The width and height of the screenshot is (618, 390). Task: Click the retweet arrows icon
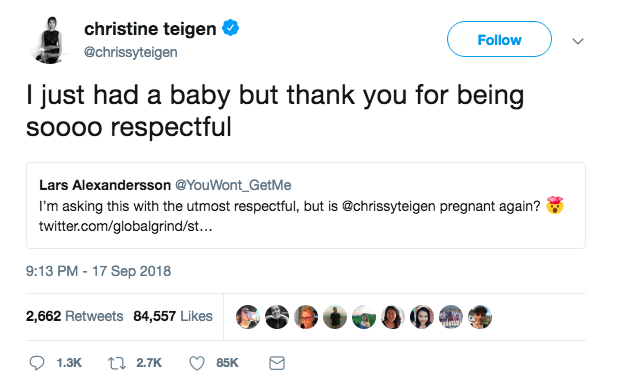[117, 363]
